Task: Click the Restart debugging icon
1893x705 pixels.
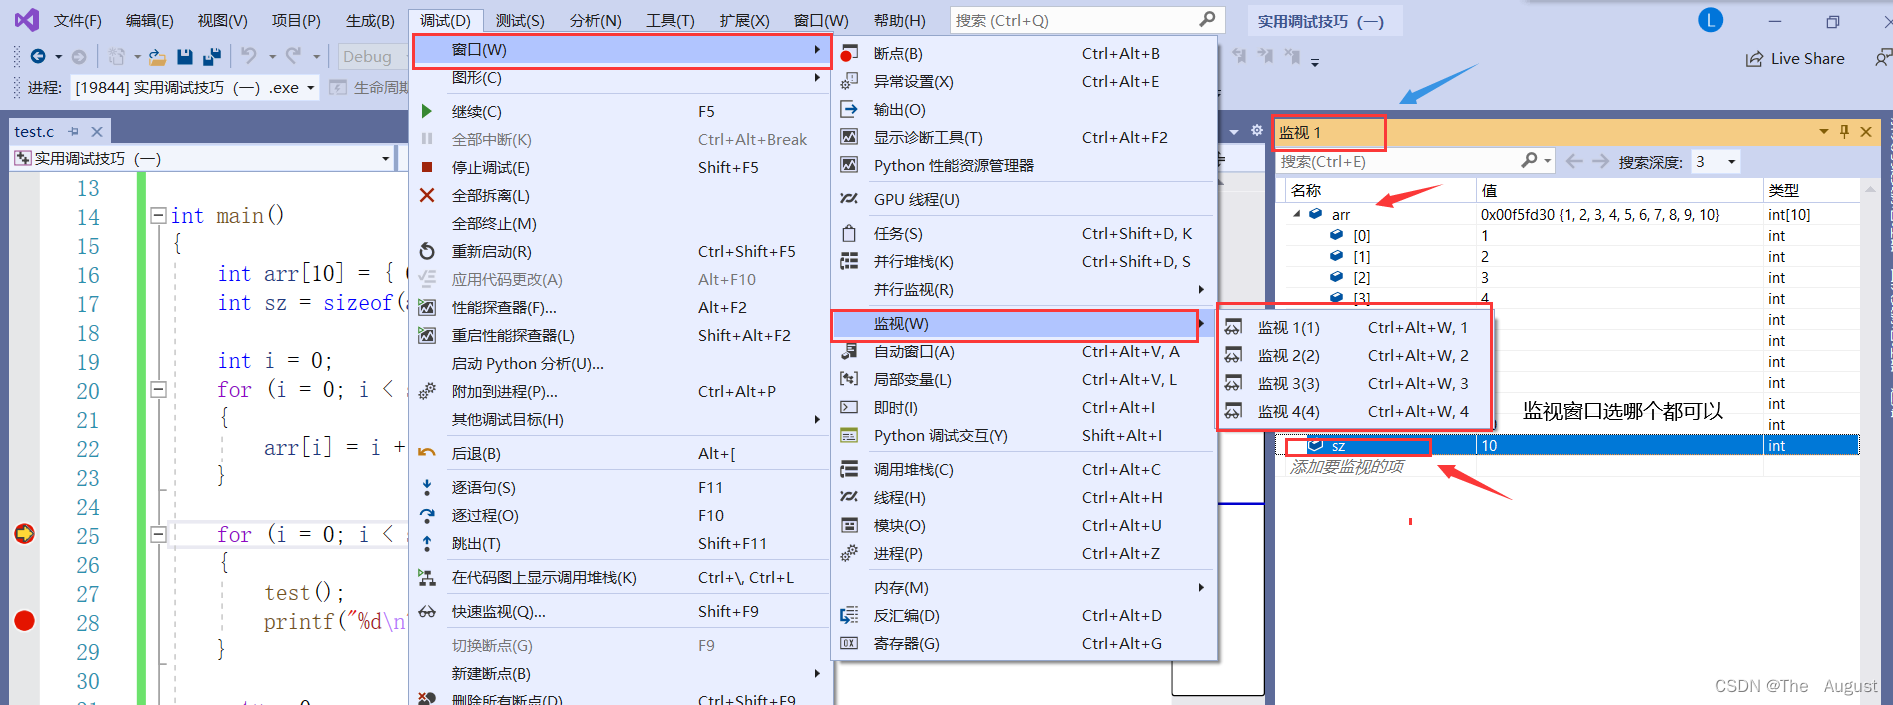Action: point(427,251)
